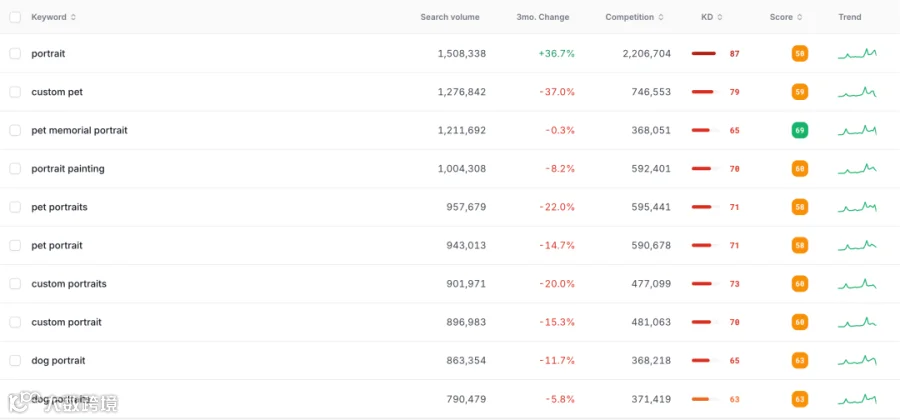Toggle the select-all checkbox in header
Image resolution: width=900 pixels, height=420 pixels.
pos(15,17)
